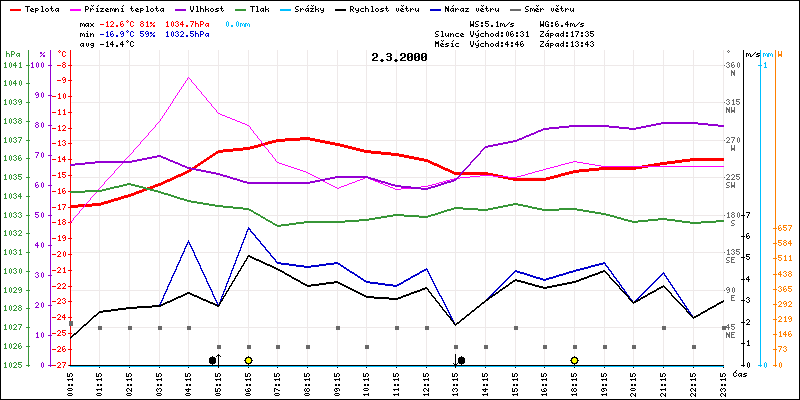Viewport: 800px width, 400px height.
Task: Select the Přízemní teplota legend entry
Action: 120,8
